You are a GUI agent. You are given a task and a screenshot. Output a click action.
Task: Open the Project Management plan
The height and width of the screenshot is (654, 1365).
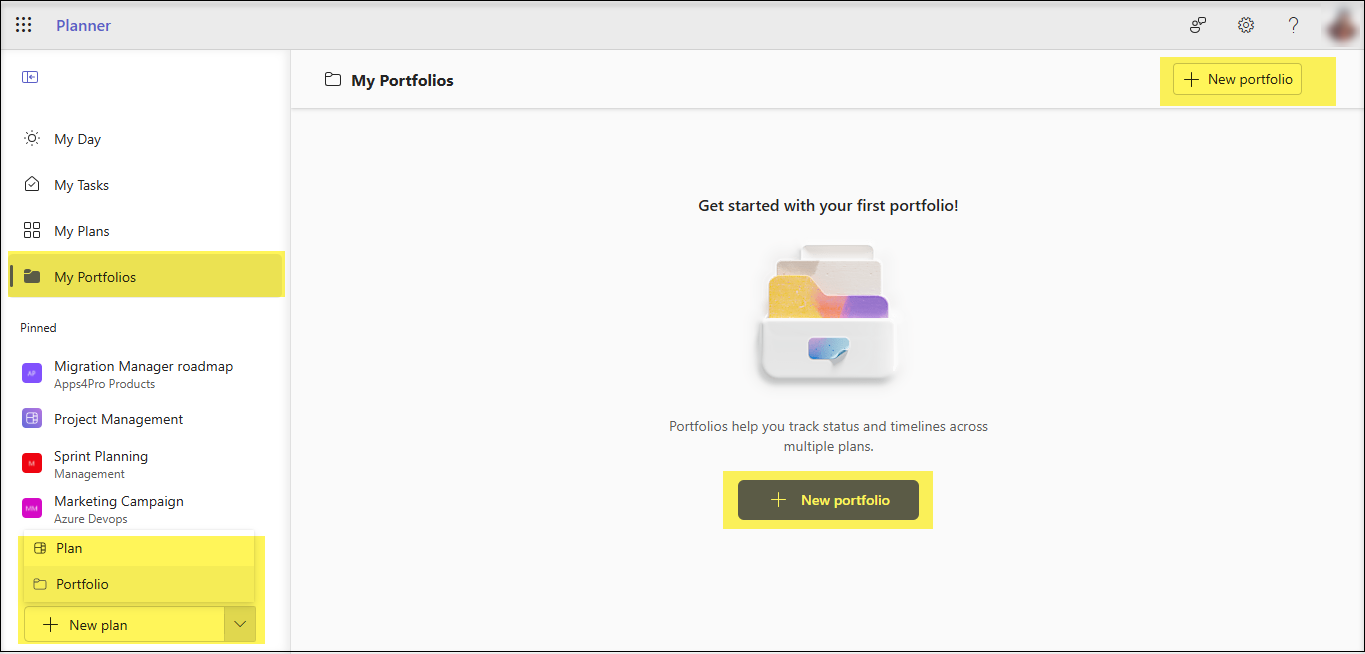[x=118, y=418]
